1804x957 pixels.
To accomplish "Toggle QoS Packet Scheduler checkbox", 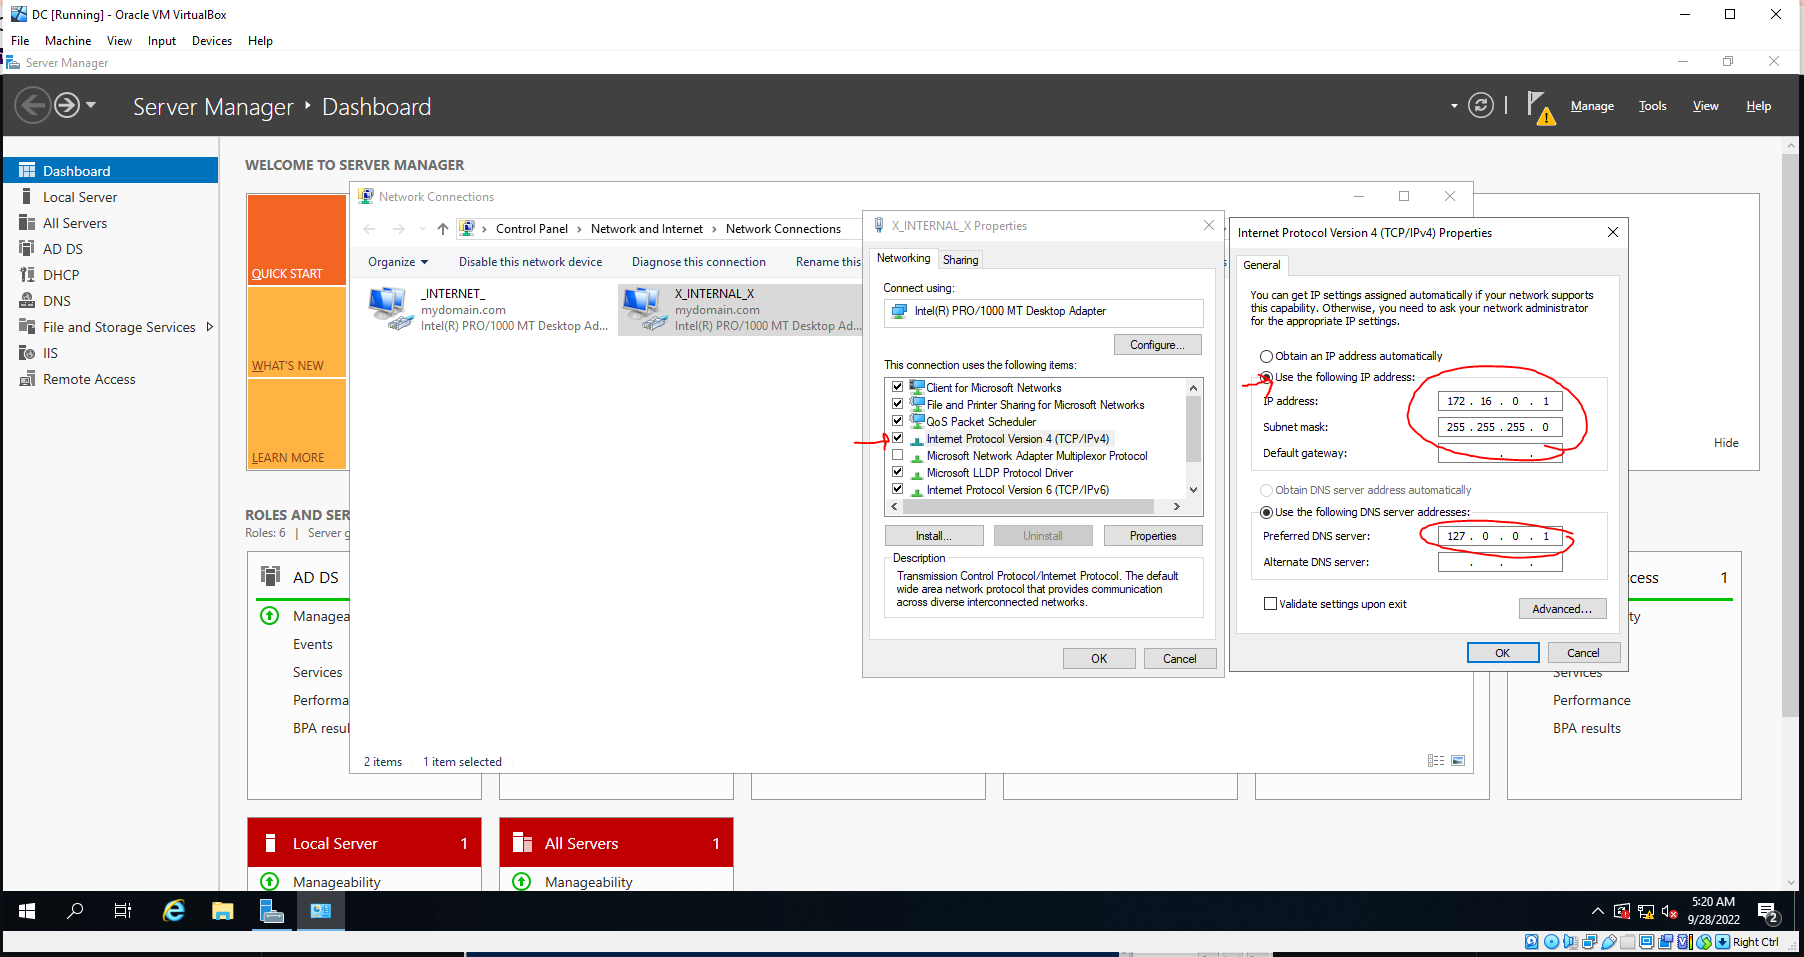I will [898, 421].
